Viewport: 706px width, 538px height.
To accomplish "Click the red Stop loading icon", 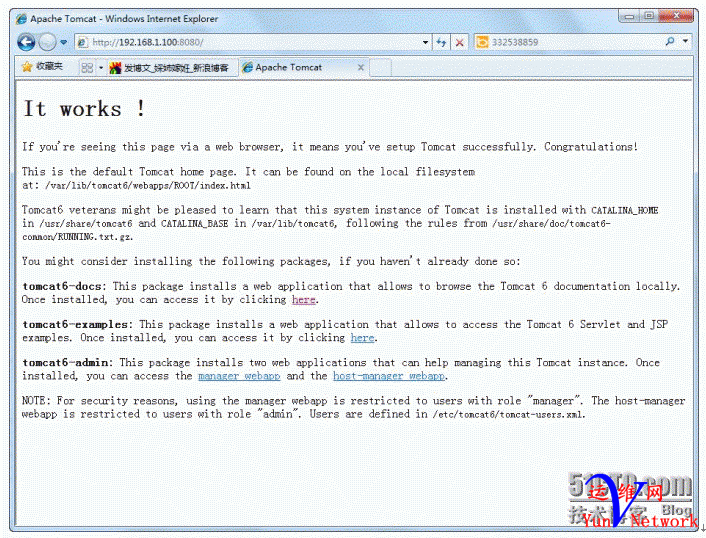I will pos(460,42).
